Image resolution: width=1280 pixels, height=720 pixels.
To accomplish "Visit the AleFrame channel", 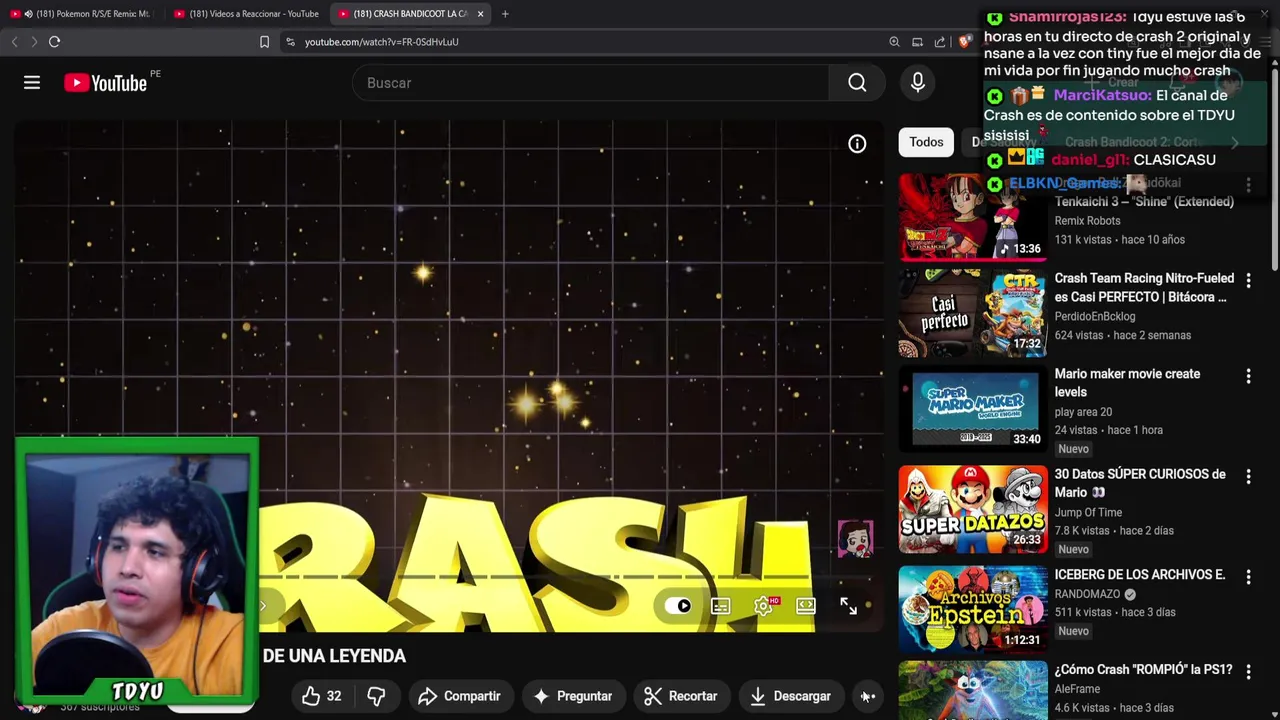I will pyautogui.click(x=1077, y=689).
